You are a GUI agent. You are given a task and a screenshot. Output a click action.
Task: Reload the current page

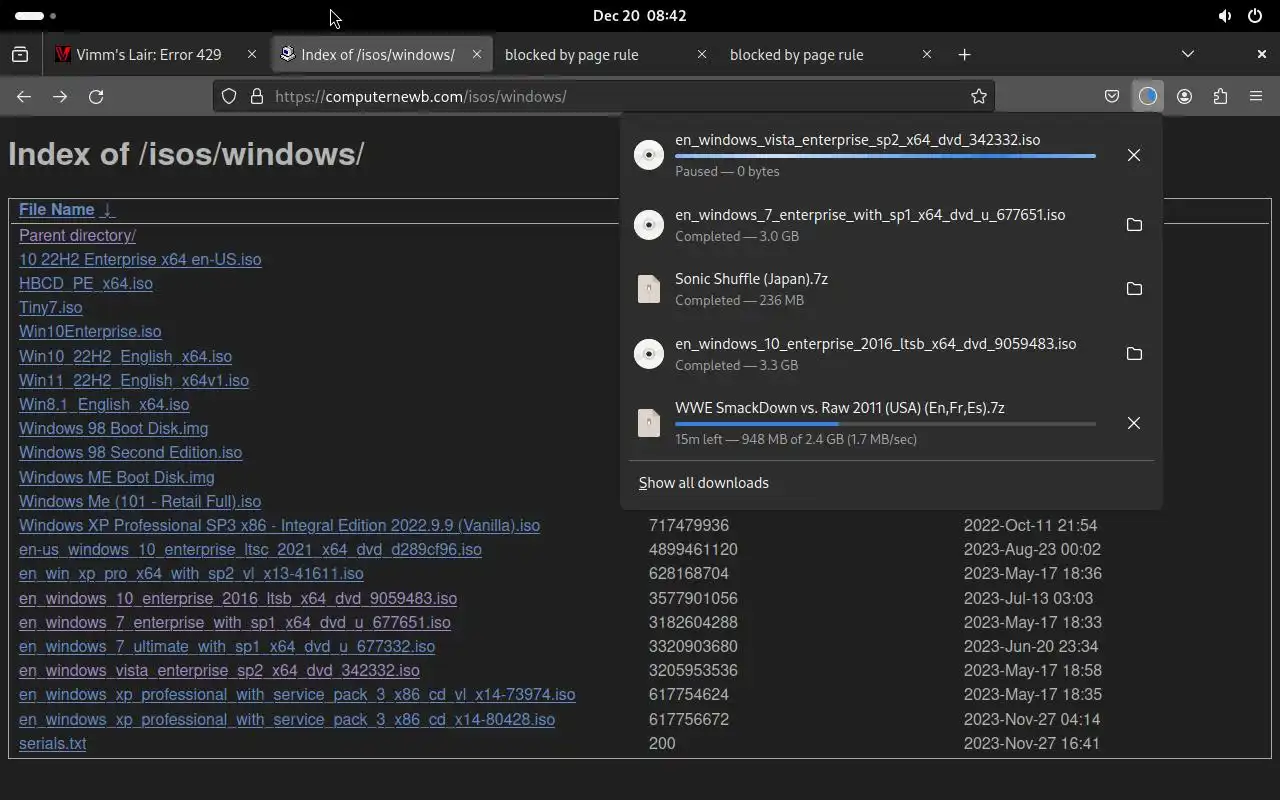point(96,96)
